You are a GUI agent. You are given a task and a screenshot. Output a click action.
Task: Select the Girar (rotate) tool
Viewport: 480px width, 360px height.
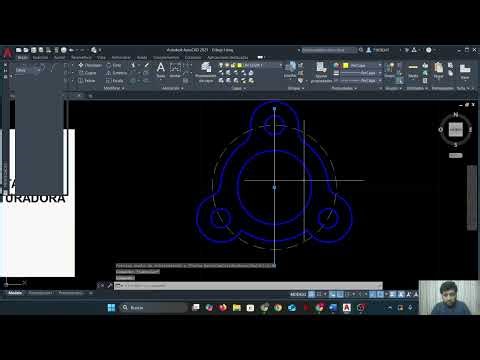coord(114,65)
